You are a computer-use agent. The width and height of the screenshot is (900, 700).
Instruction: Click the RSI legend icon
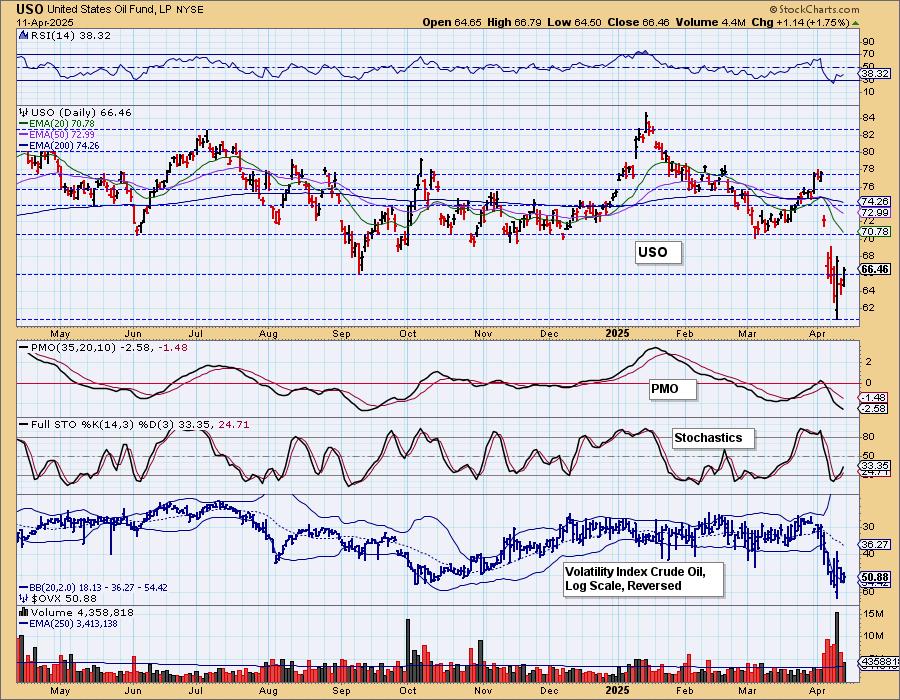click(24, 35)
